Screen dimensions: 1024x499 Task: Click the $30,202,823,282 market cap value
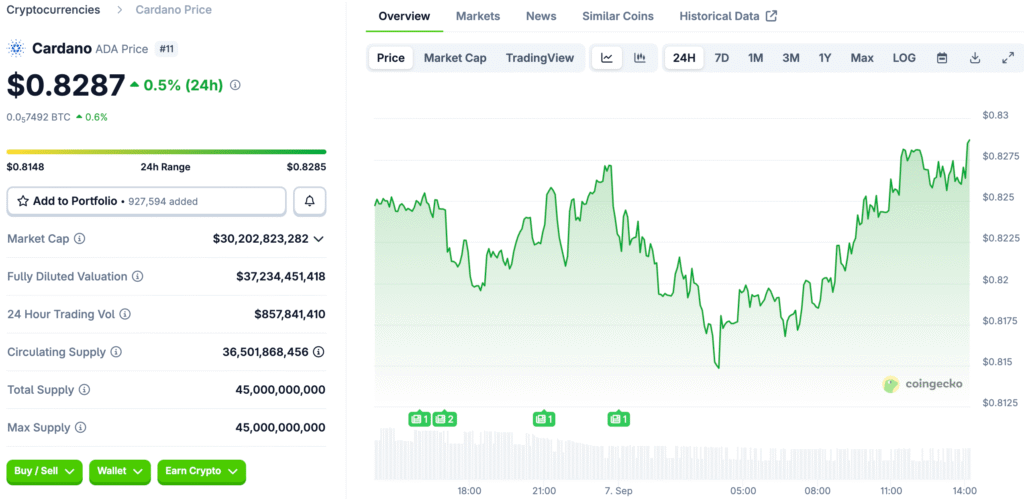pyautogui.click(x=261, y=239)
